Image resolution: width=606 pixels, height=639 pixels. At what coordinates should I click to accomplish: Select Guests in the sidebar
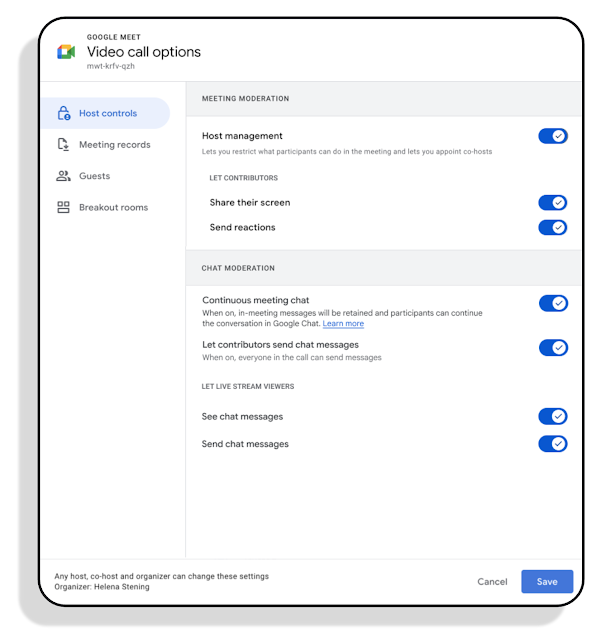pos(94,176)
